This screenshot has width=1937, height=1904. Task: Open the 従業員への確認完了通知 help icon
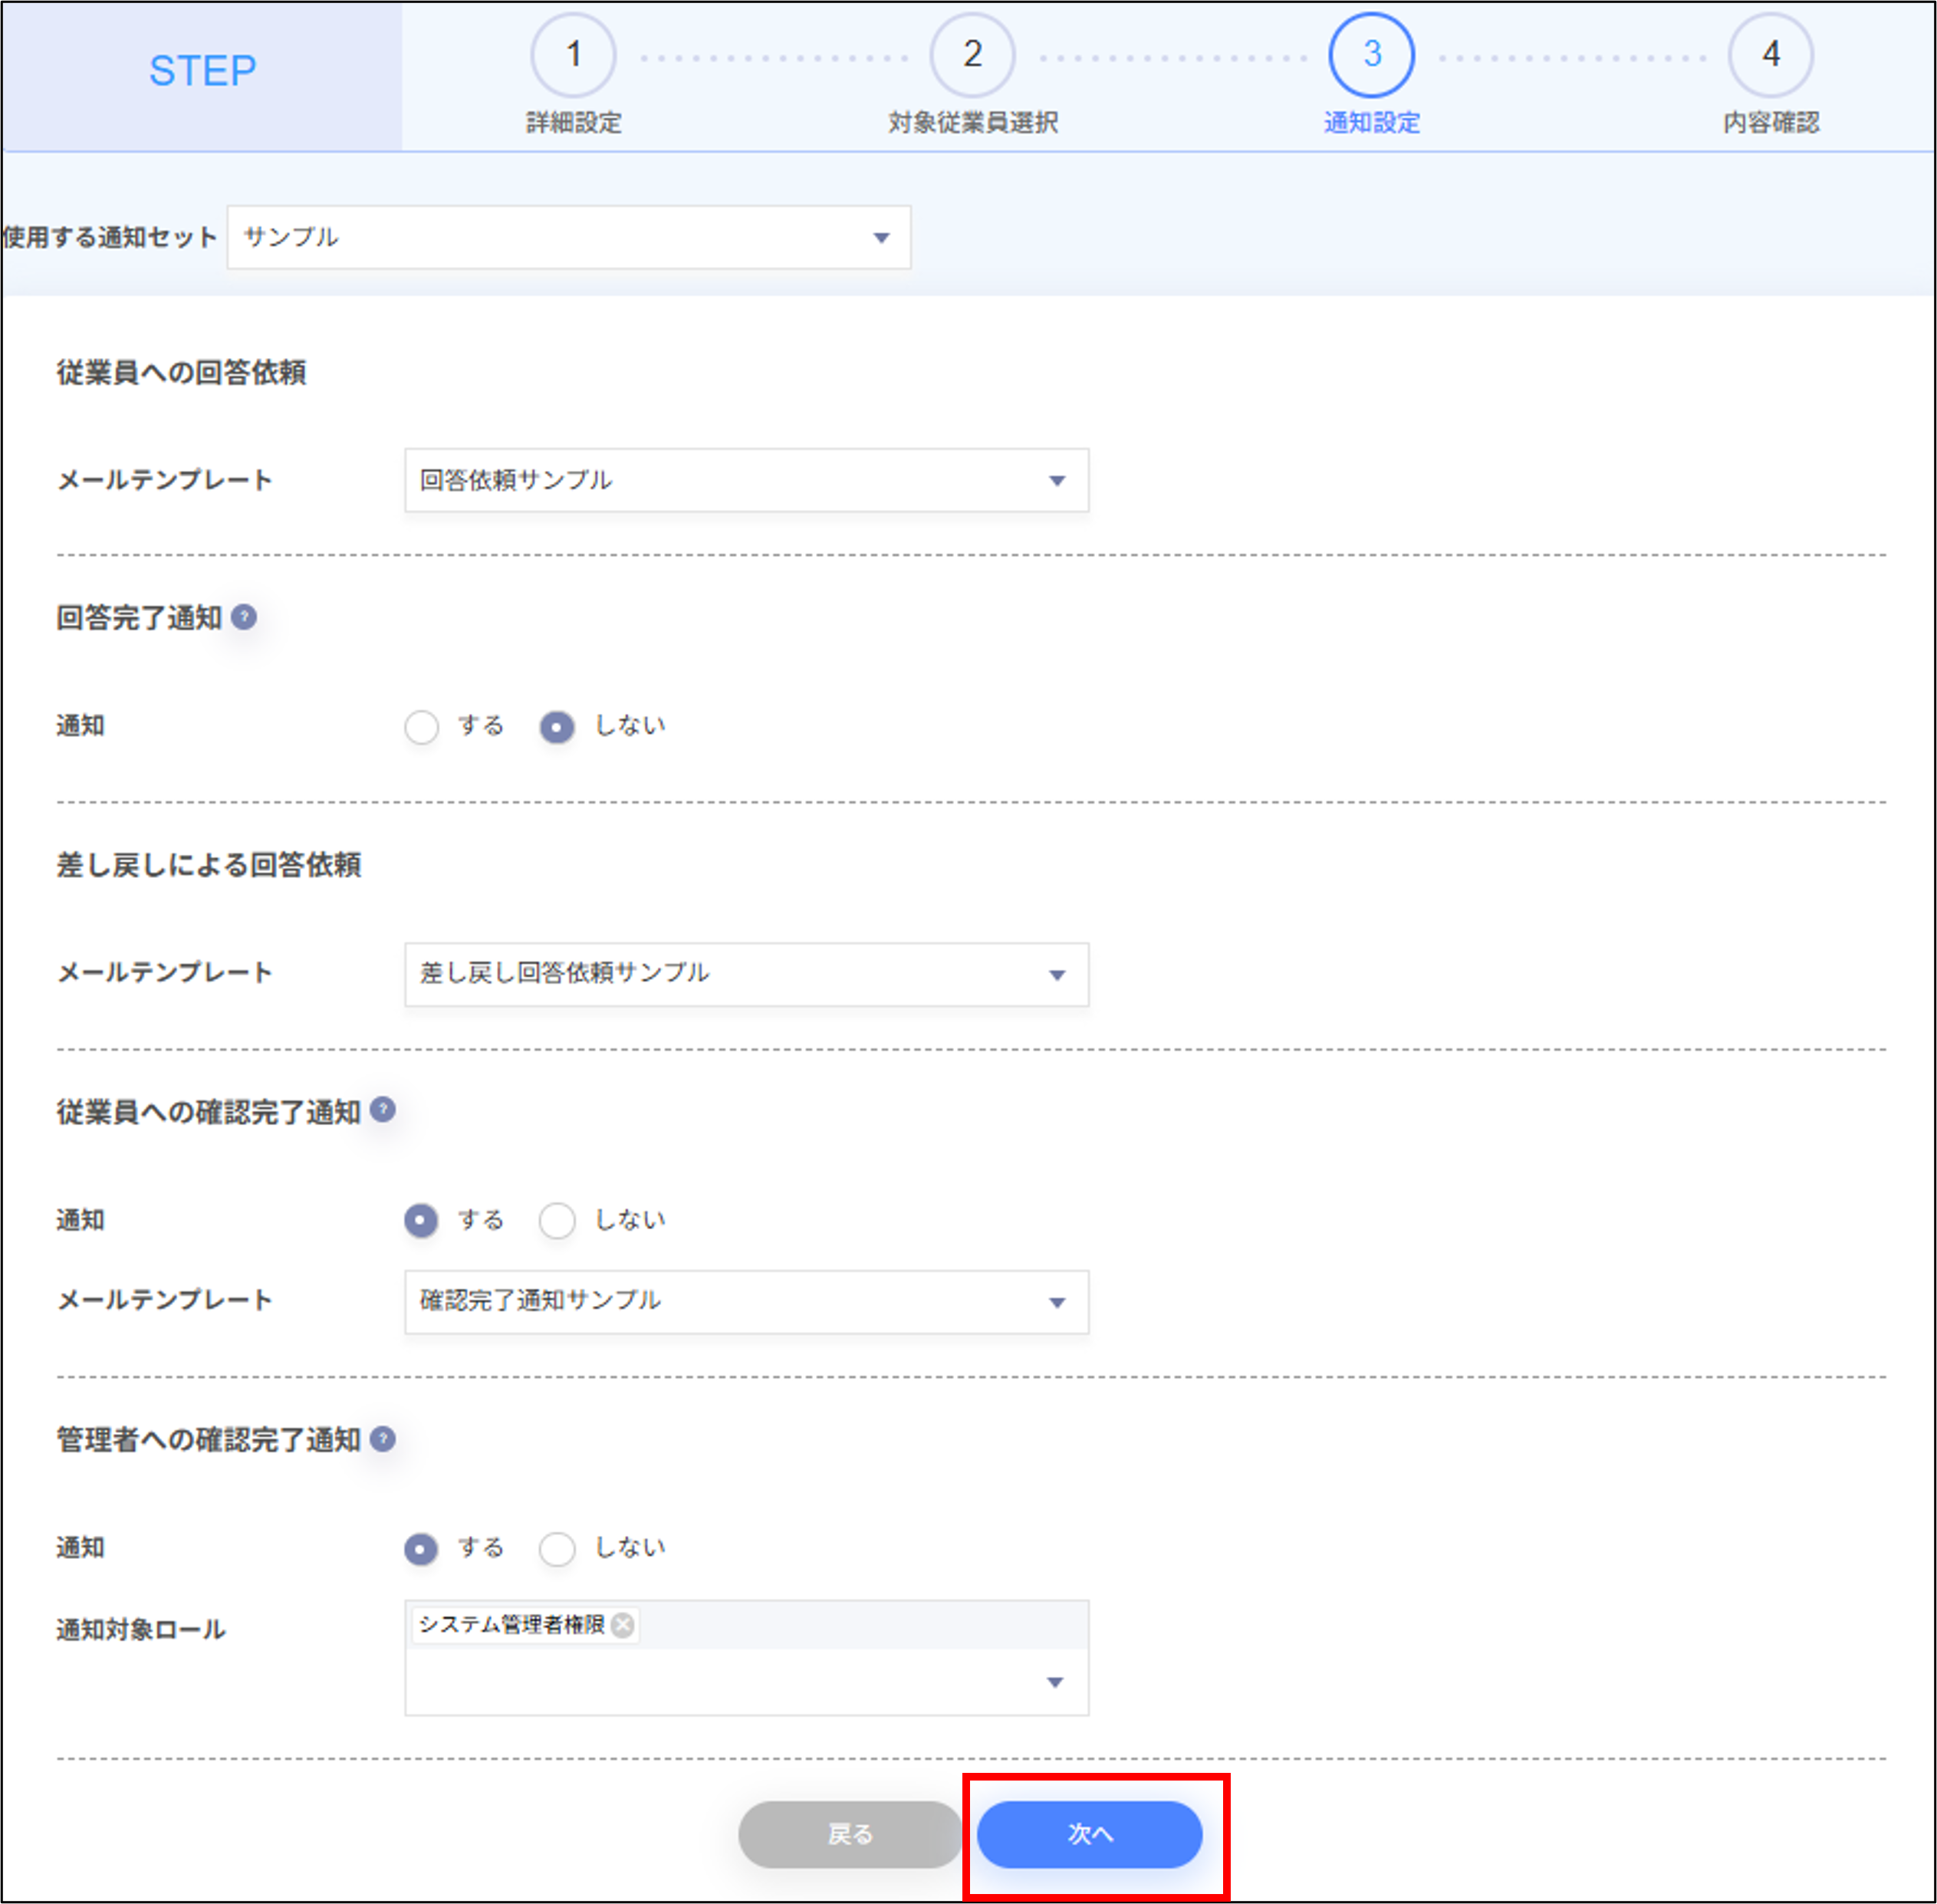point(382,1110)
